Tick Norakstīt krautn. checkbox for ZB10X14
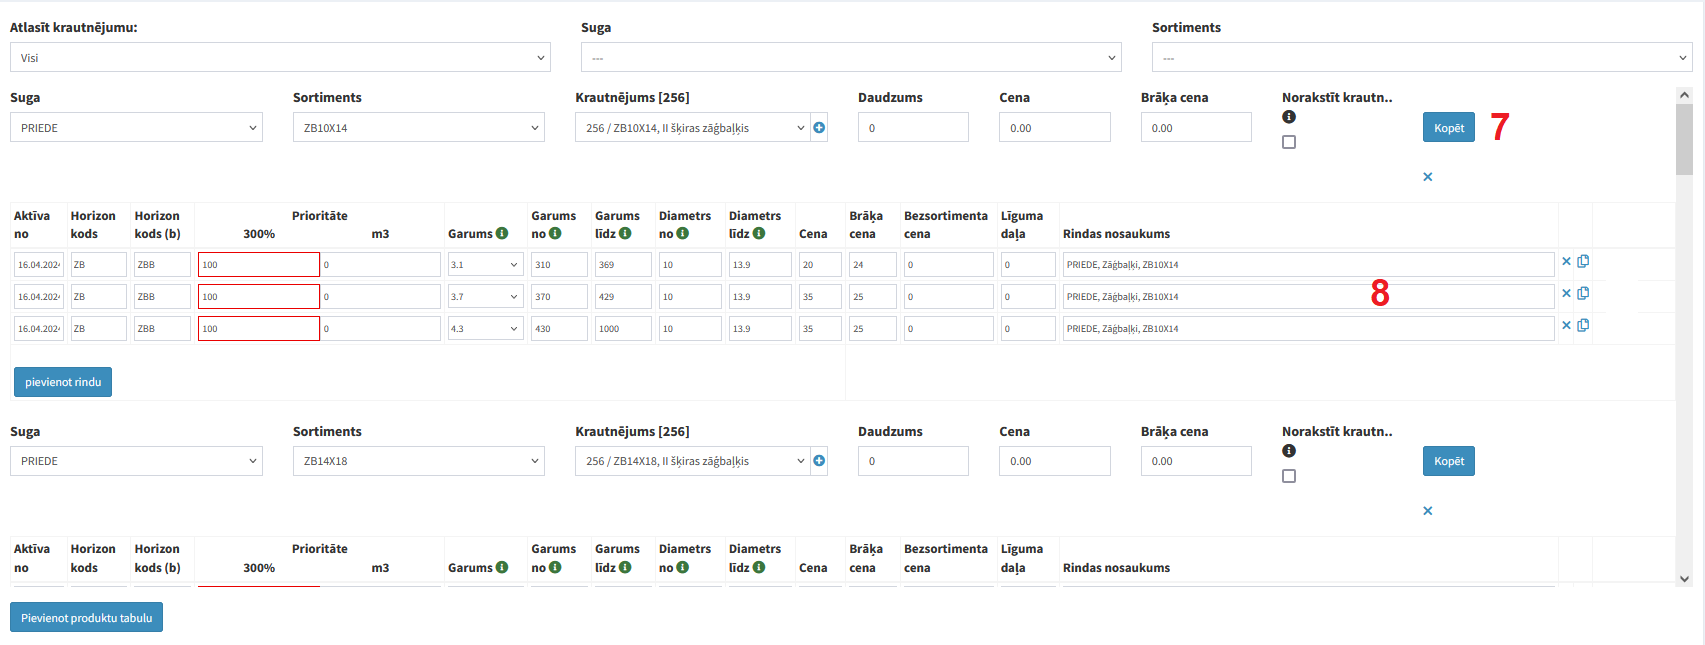The width and height of the screenshot is (1705, 645). tap(1289, 142)
